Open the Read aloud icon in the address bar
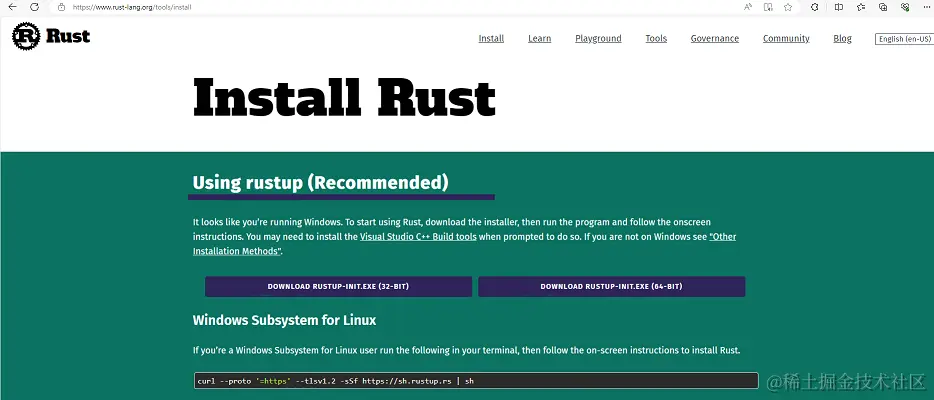The width and height of the screenshot is (934, 400). click(748, 7)
